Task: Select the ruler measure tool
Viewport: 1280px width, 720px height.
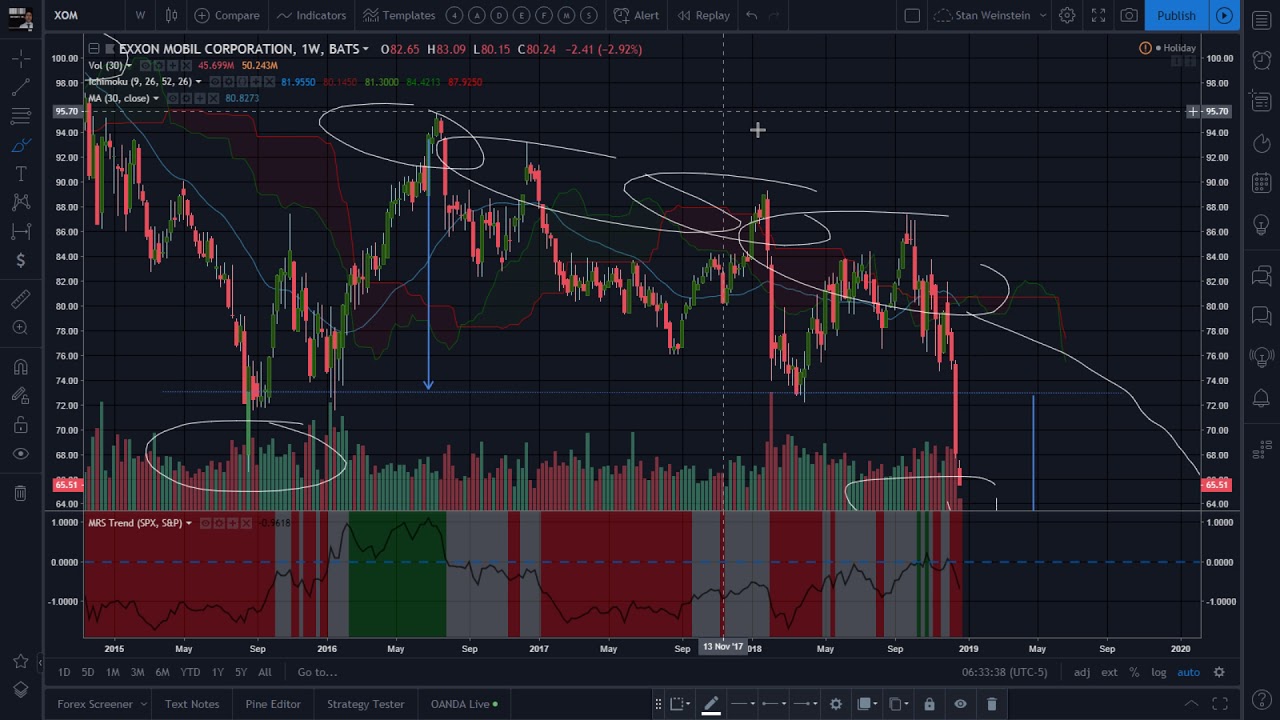Action: click(x=20, y=299)
